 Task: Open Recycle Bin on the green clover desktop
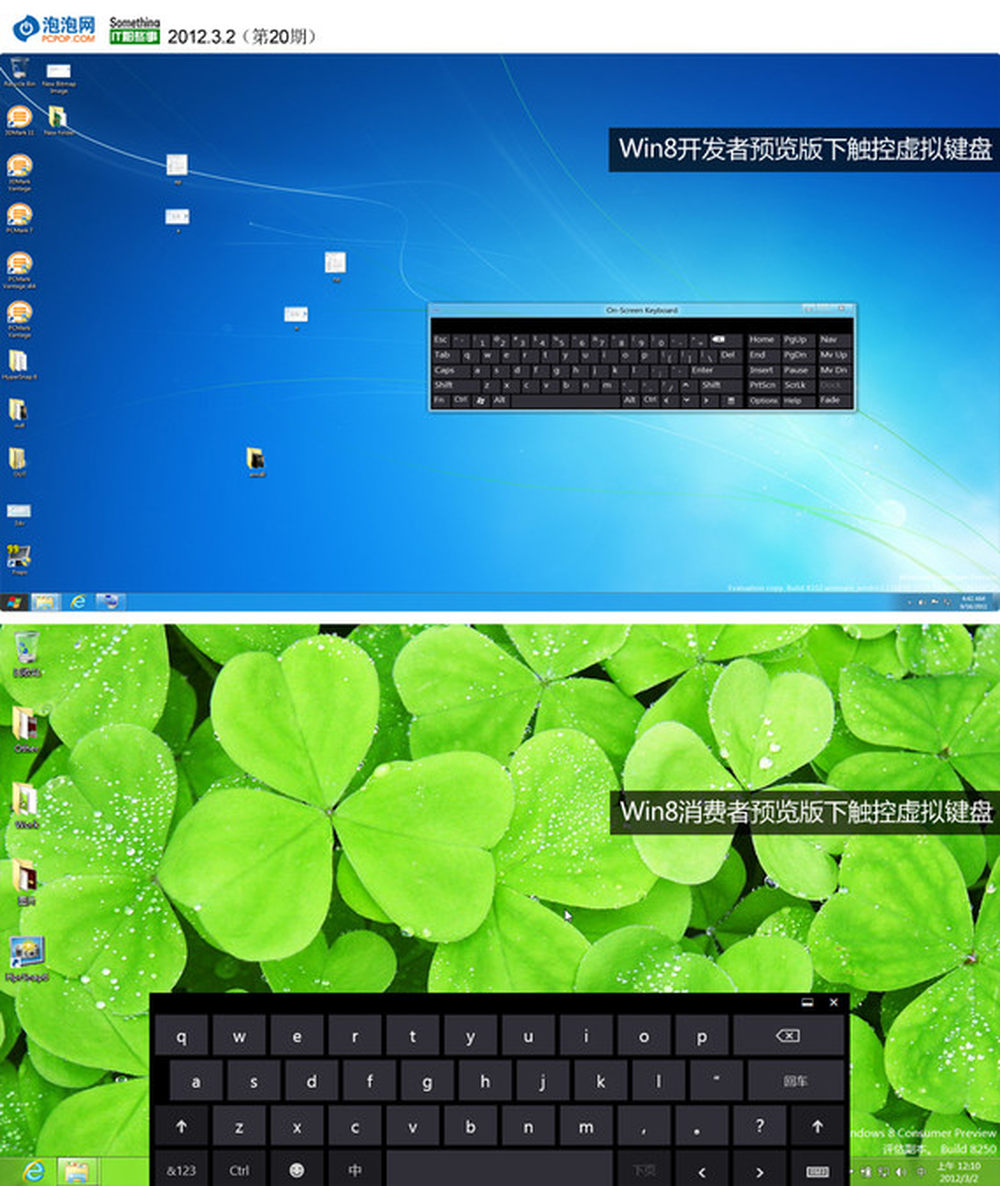[26, 653]
